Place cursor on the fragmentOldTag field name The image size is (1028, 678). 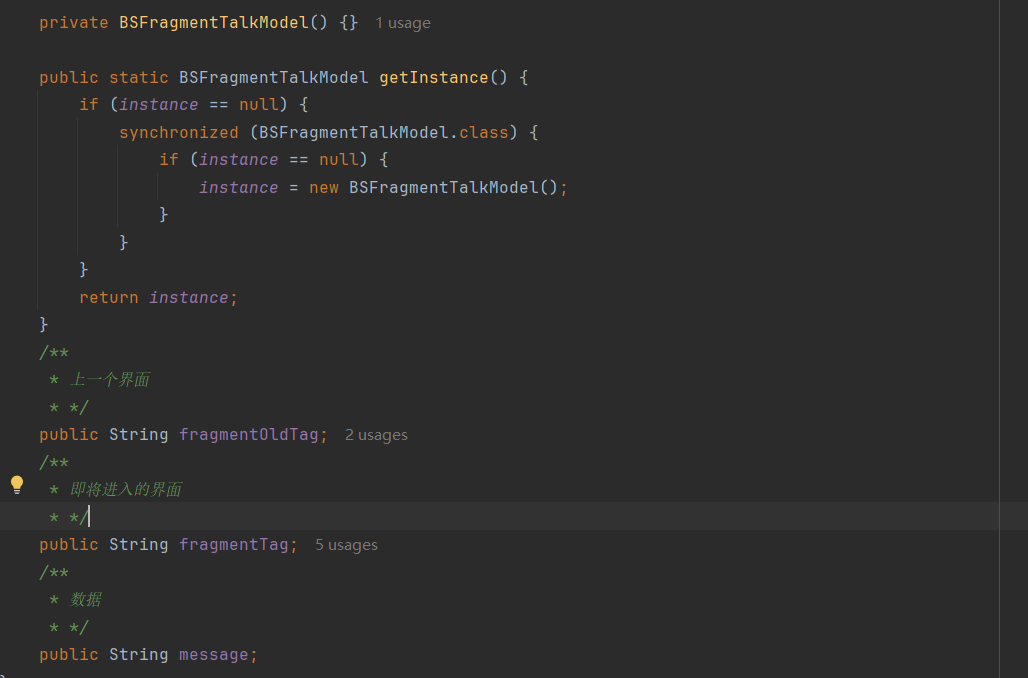248,434
